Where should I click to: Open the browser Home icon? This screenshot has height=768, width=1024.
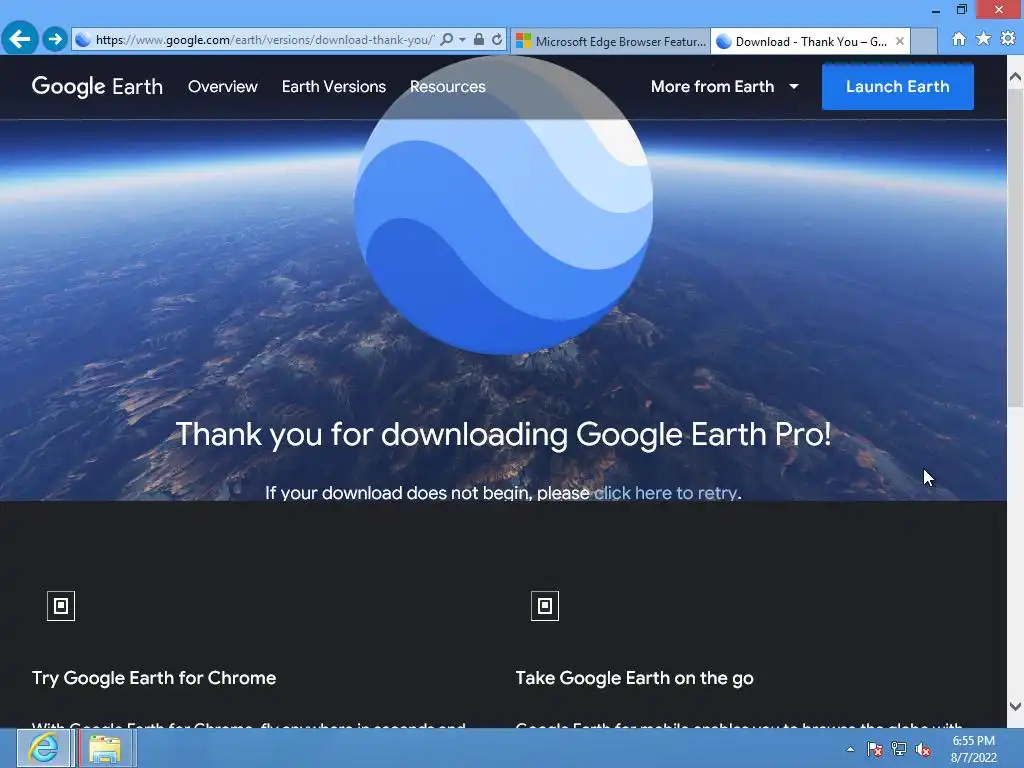coord(959,39)
